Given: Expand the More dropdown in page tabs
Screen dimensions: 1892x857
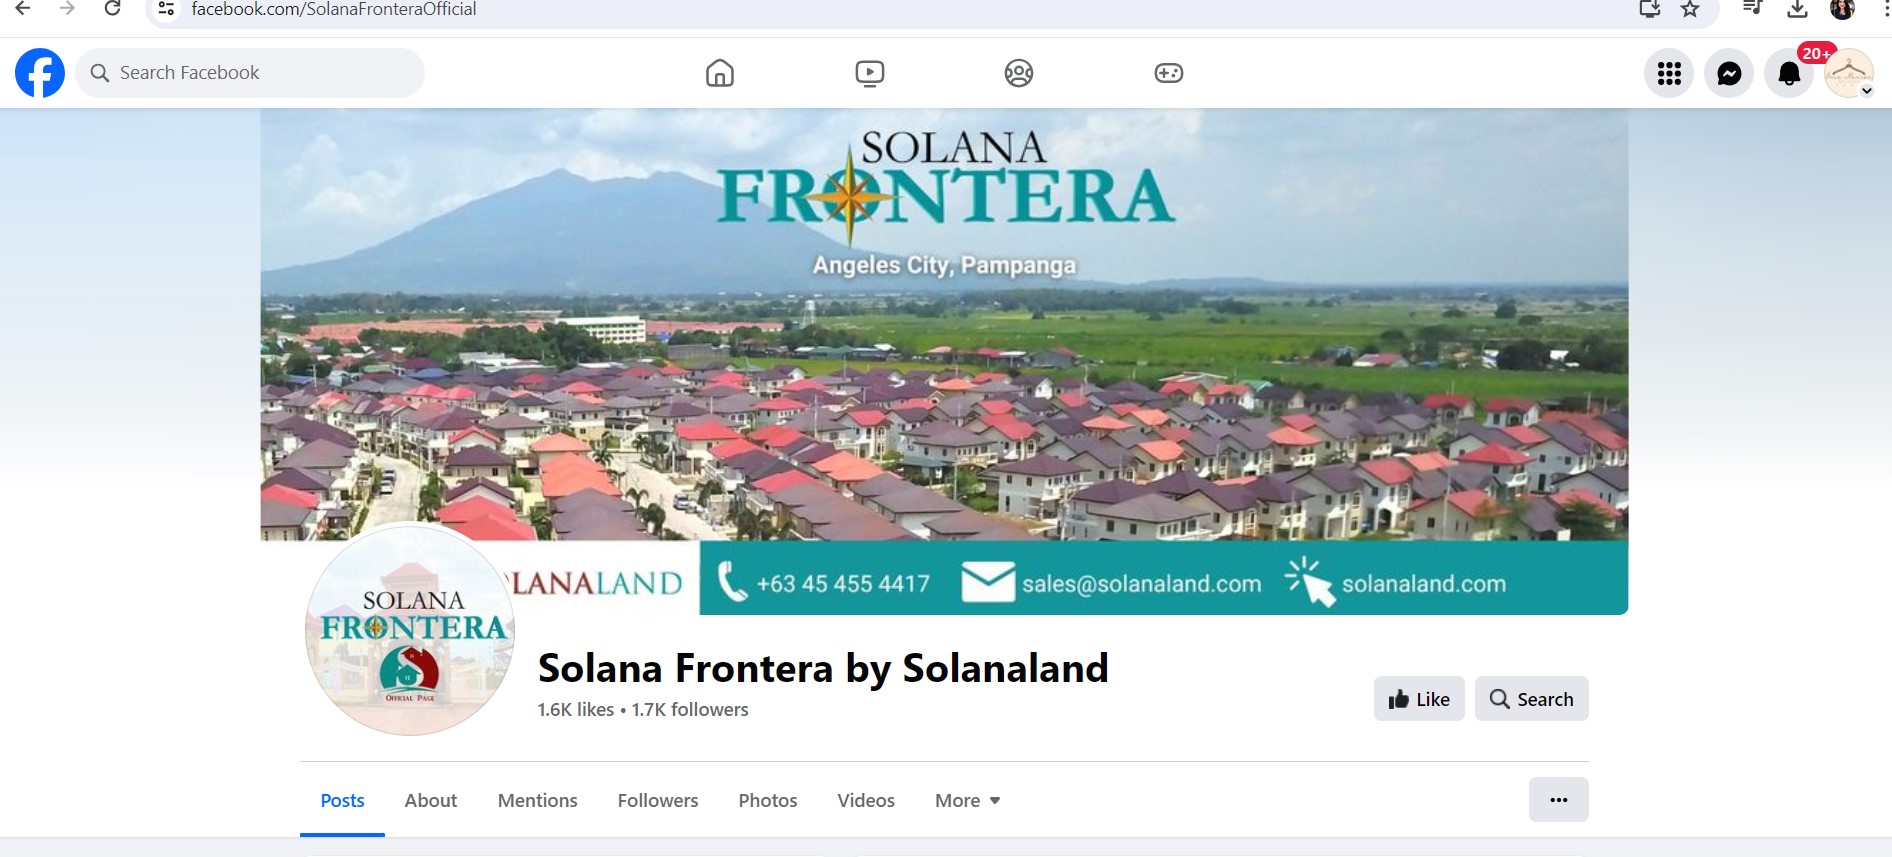Looking at the screenshot, I should [x=967, y=800].
